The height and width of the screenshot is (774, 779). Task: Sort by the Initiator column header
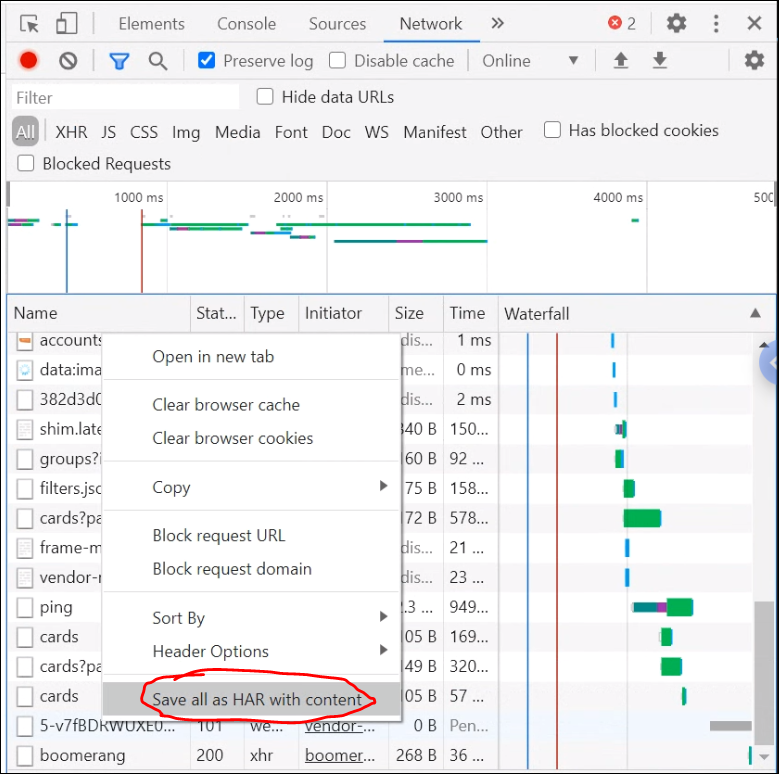pos(343,313)
